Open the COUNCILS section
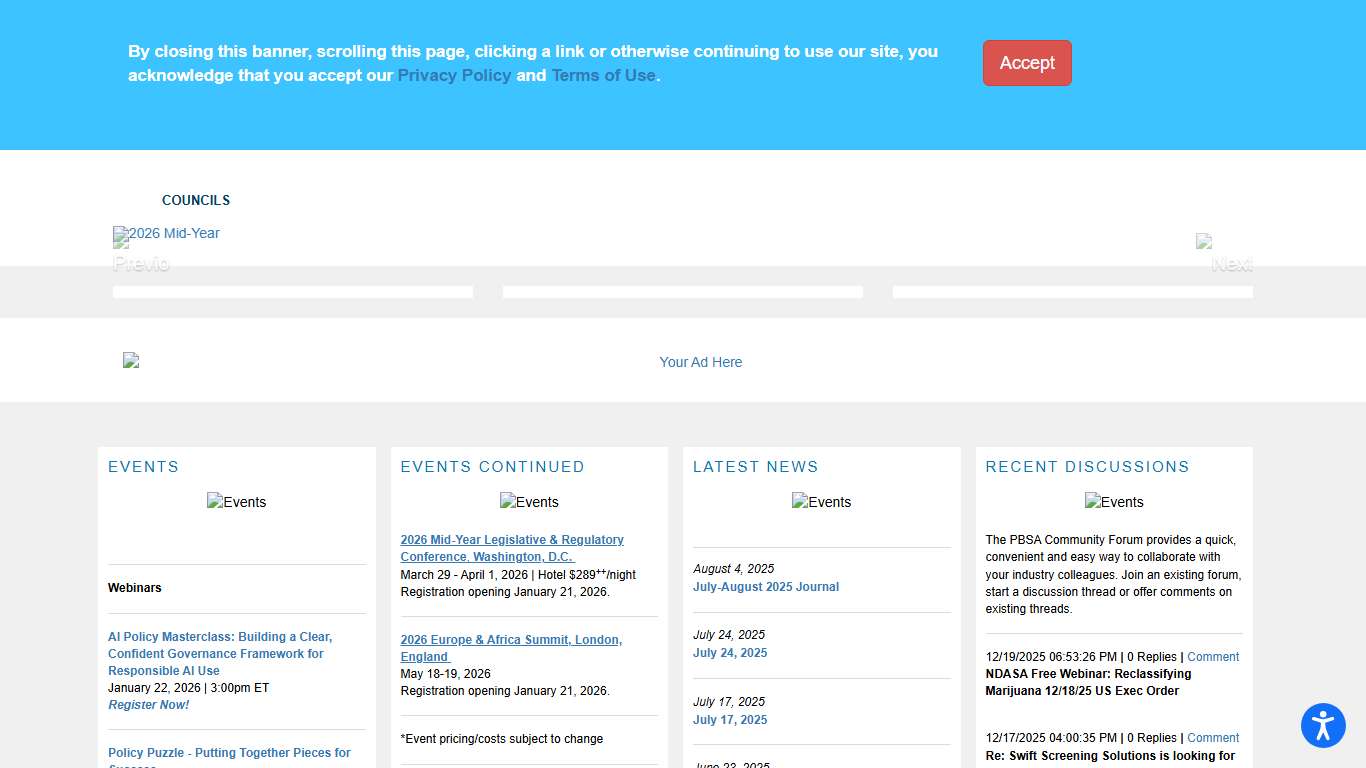The height and width of the screenshot is (768, 1366). coord(196,200)
